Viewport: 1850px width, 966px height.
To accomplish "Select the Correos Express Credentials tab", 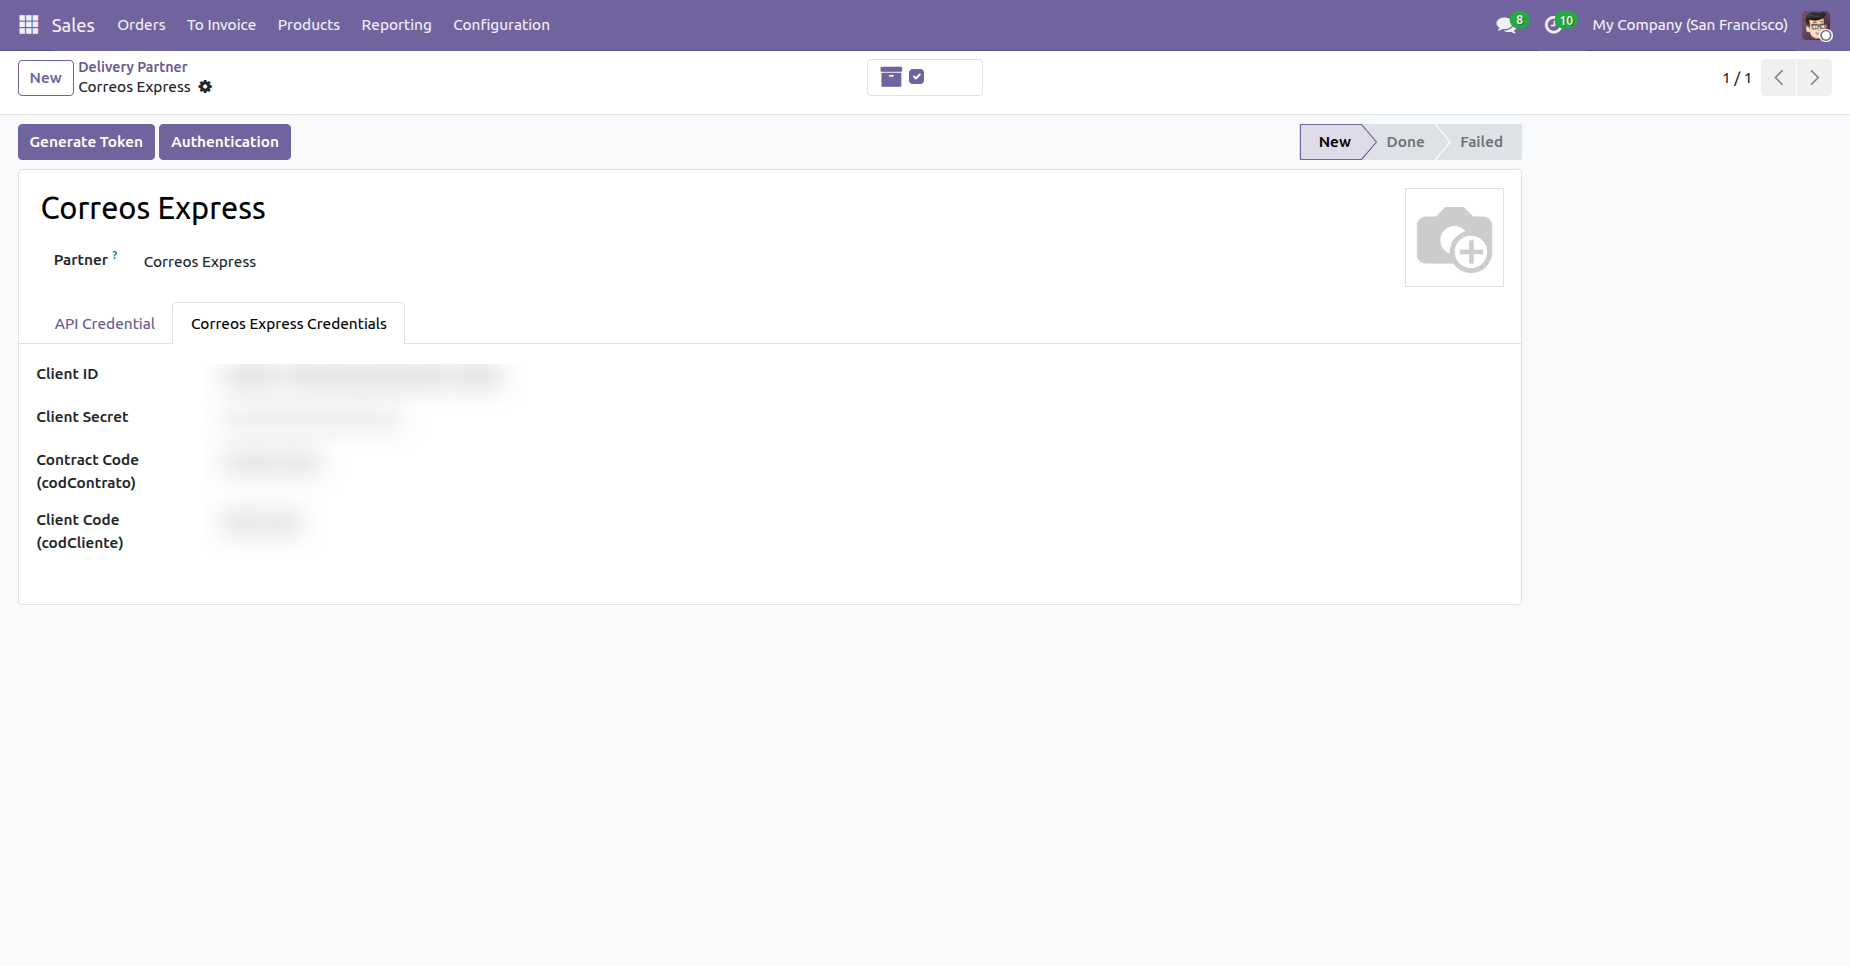I will [x=289, y=324].
